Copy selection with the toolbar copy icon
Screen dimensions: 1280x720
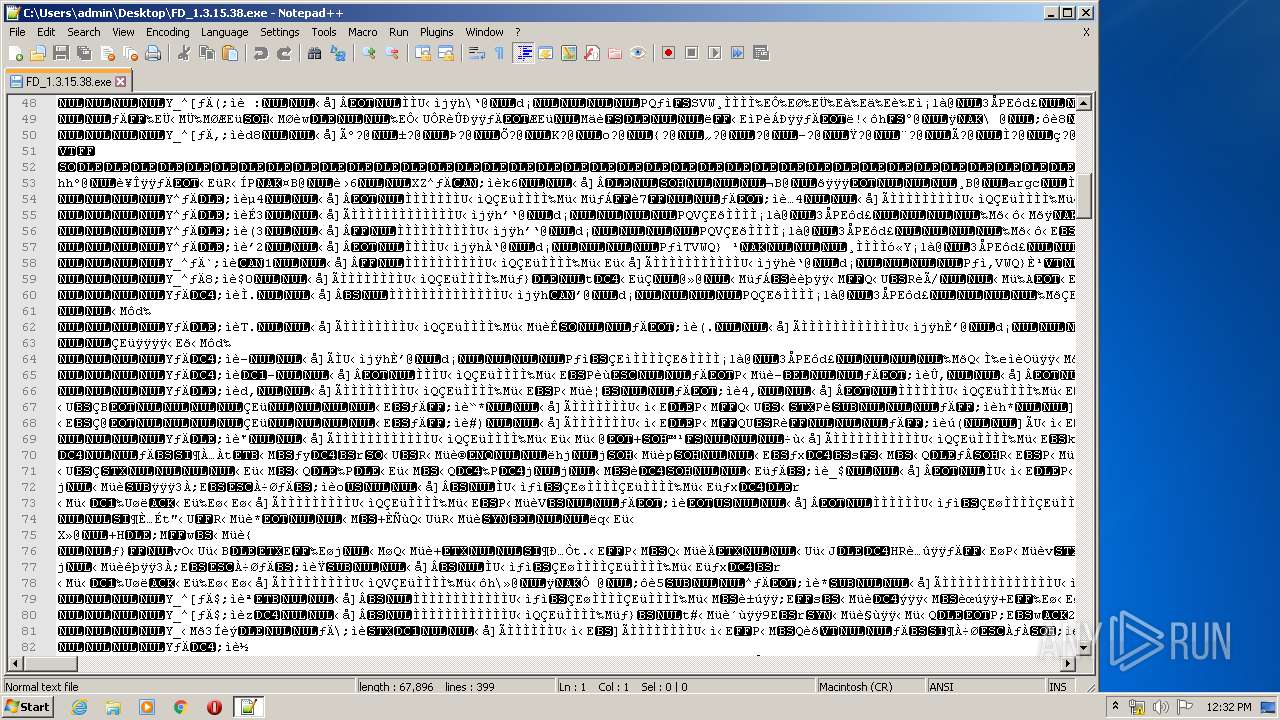point(206,53)
